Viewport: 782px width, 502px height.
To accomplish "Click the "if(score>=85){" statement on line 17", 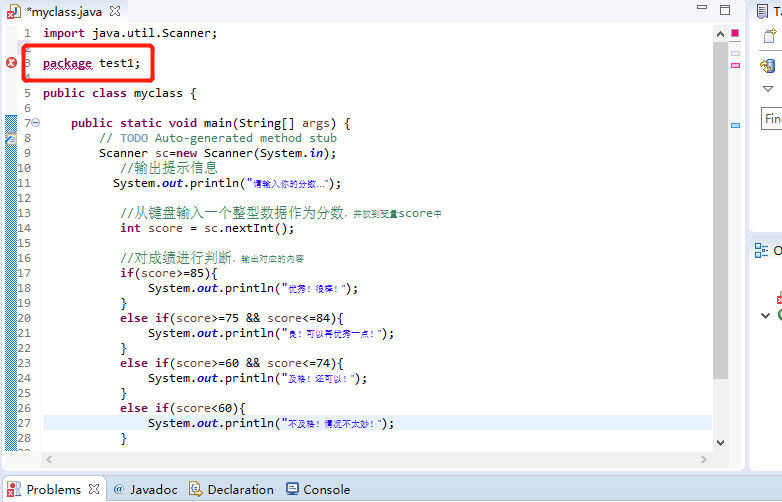I will coord(169,273).
